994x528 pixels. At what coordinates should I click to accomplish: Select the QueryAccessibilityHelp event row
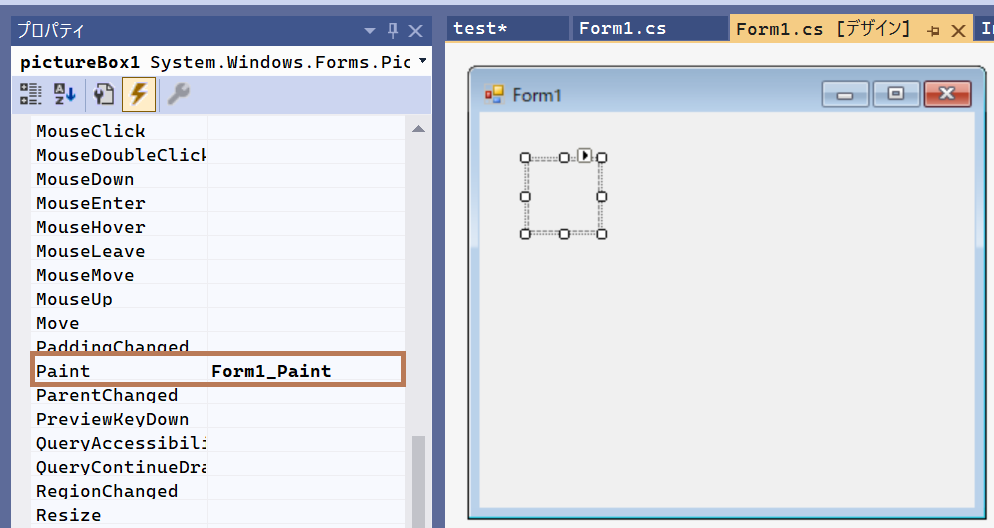click(x=217, y=443)
